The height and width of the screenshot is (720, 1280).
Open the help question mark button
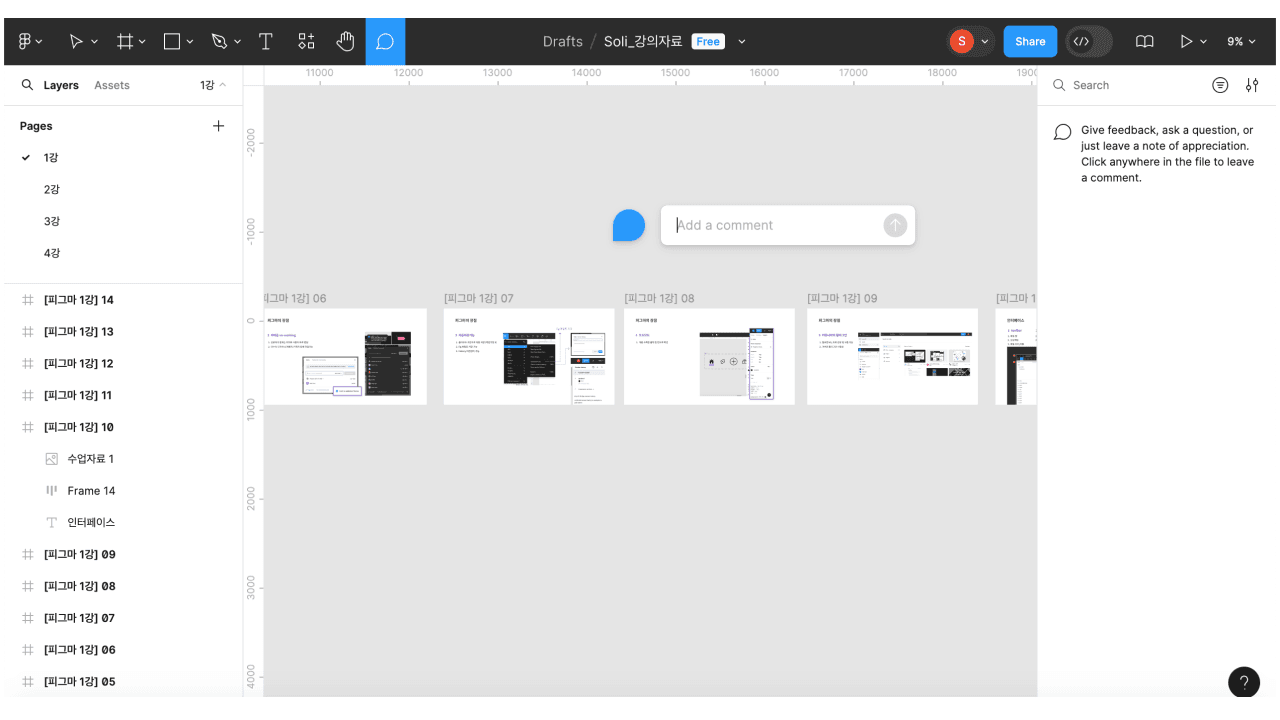(x=1244, y=683)
